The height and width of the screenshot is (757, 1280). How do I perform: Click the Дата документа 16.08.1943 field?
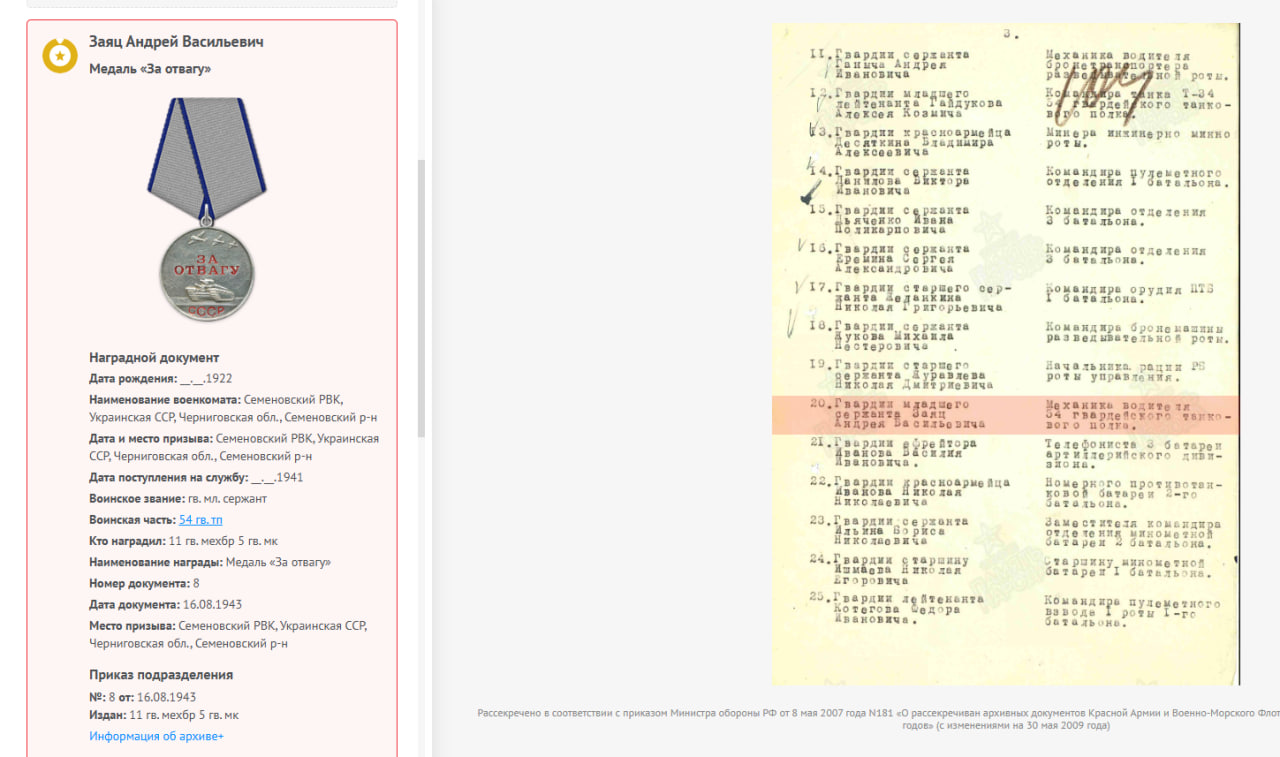point(165,605)
